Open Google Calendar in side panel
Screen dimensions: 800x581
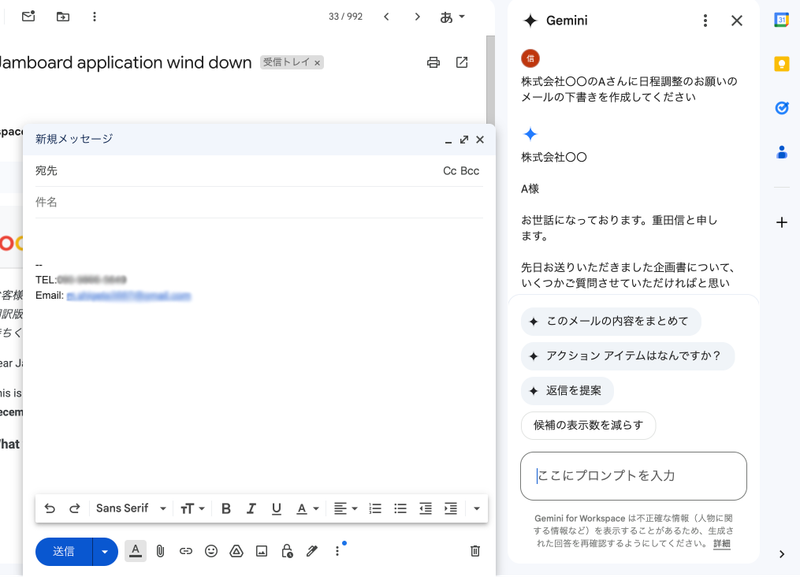782,21
